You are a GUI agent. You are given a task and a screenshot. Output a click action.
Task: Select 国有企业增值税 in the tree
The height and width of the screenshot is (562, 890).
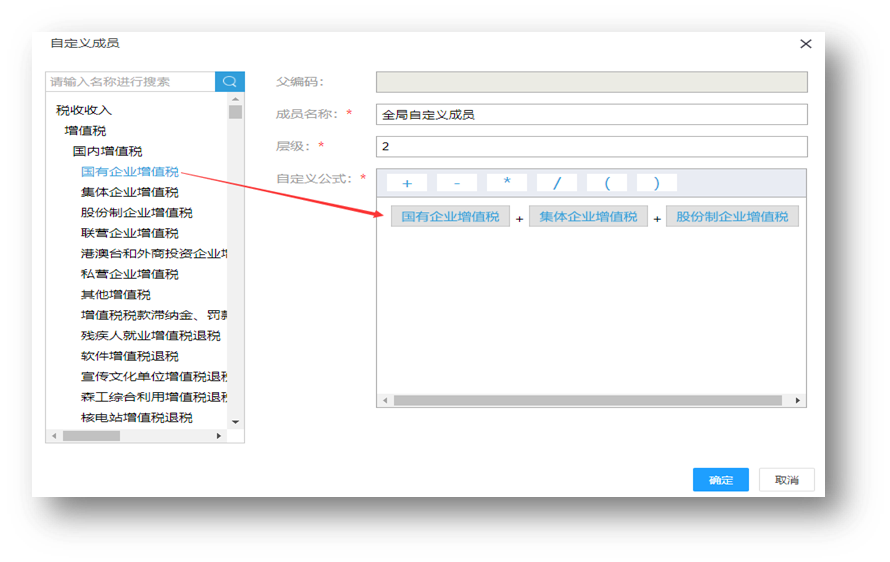click(x=129, y=172)
